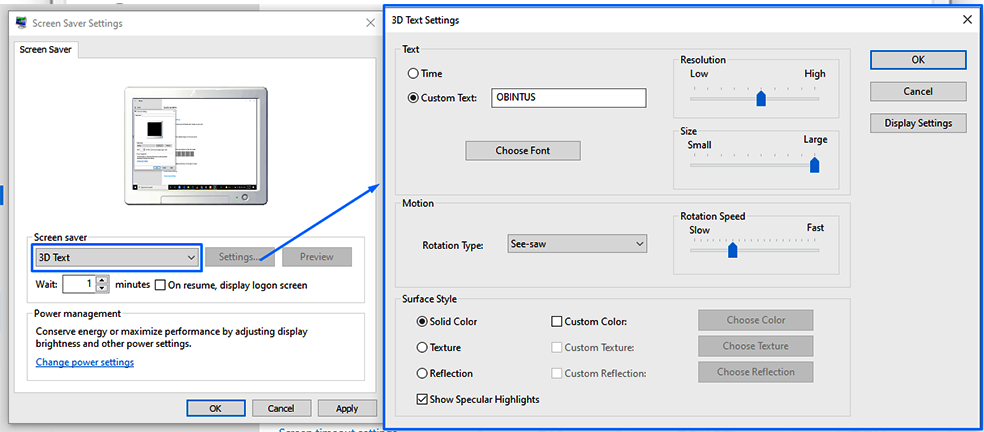Viewport: 984px width, 432px height.
Task: Click the Rotation Speed slider handle
Action: click(x=732, y=249)
